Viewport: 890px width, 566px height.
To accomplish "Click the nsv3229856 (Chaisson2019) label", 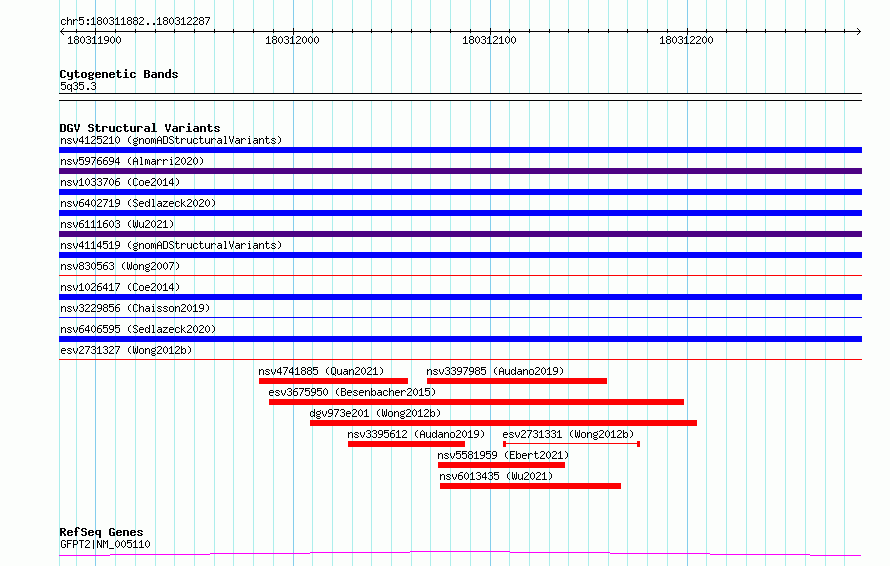I will click(x=135, y=308).
